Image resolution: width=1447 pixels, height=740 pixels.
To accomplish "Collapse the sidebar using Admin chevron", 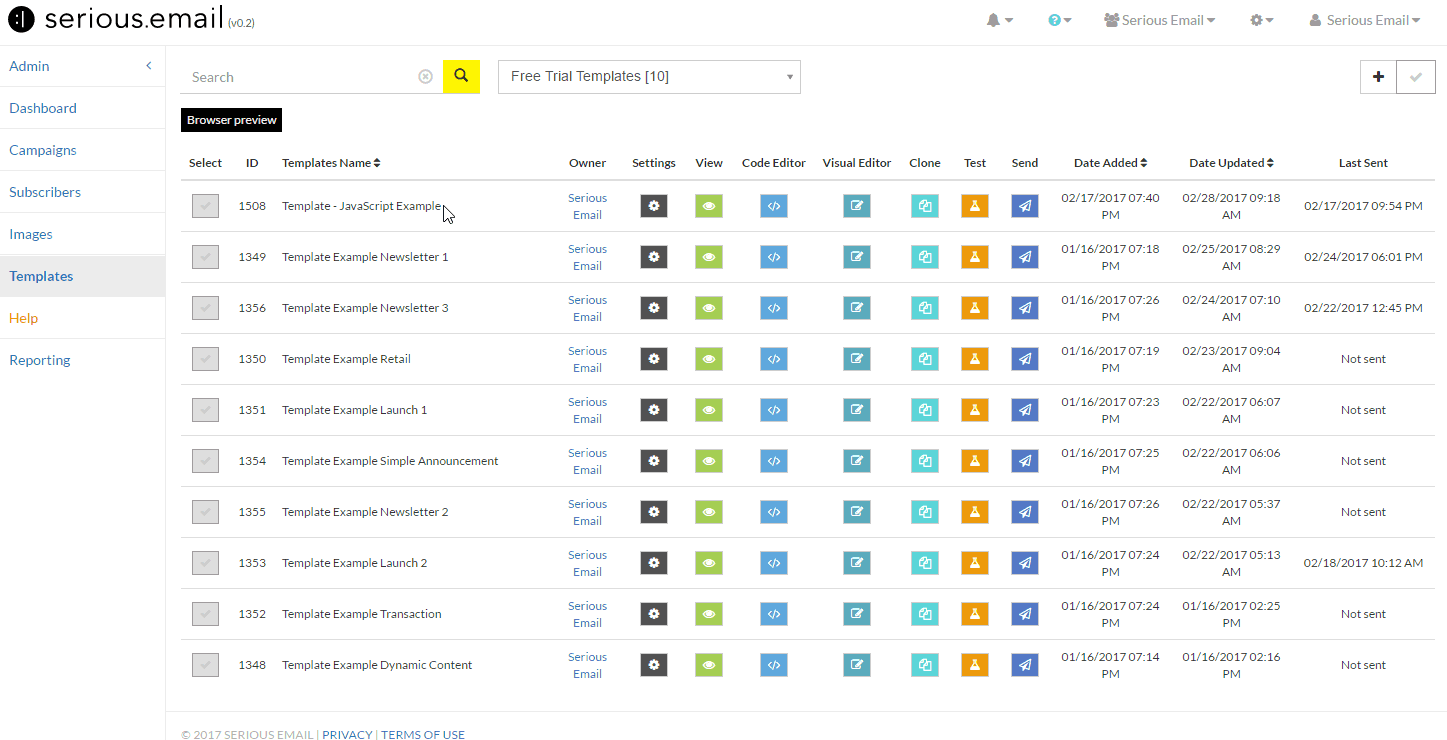I will (149, 66).
